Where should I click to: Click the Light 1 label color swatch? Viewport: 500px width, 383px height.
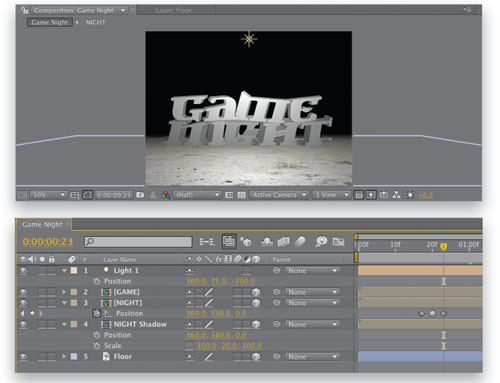click(x=74, y=271)
